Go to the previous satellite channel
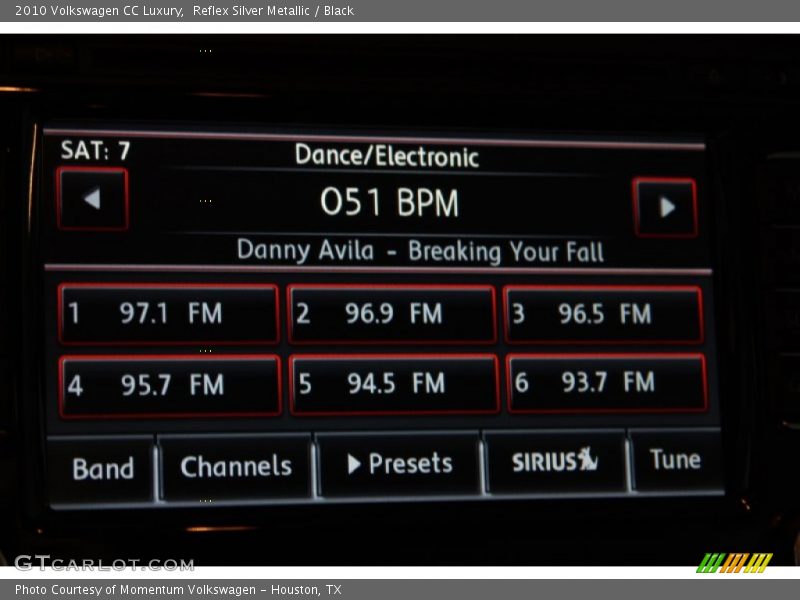The image size is (800, 600). click(x=92, y=199)
